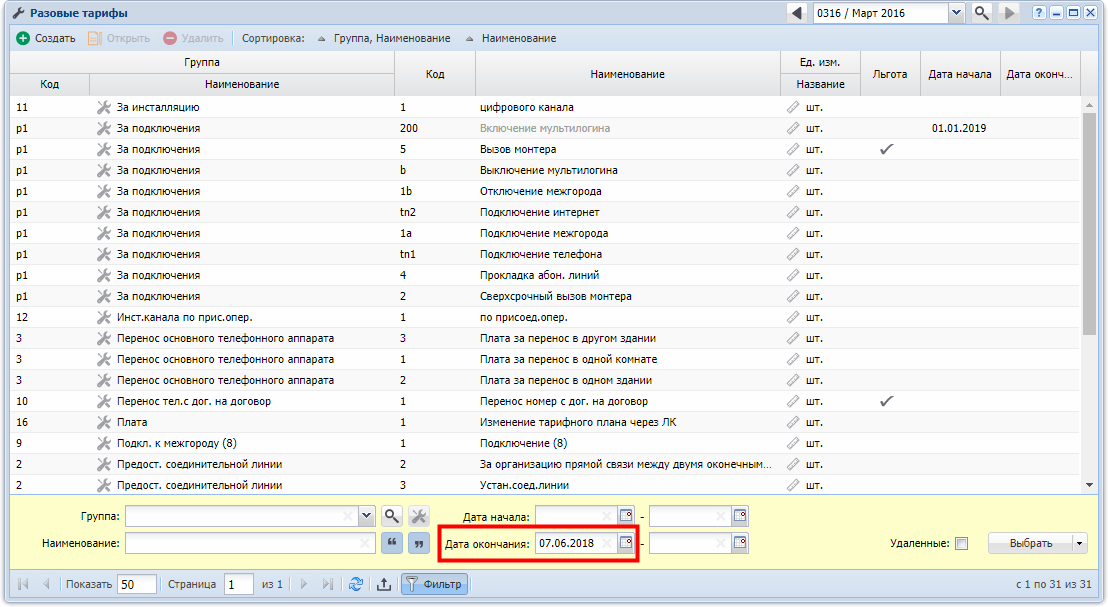Click the Дата начала column header
The image size is (1108, 607).
pyautogui.click(x=960, y=73)
